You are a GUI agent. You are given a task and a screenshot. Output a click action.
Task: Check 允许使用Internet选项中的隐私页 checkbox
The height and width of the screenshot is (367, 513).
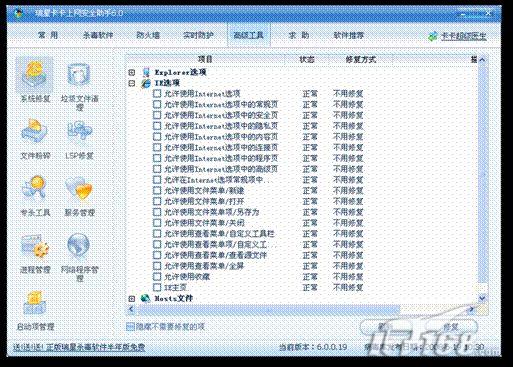157,126
